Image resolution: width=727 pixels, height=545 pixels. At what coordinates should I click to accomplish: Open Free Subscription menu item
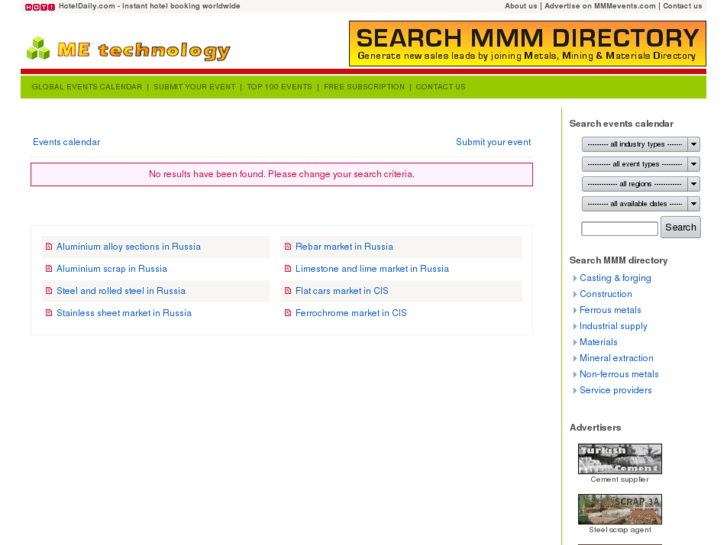point(364,87)
